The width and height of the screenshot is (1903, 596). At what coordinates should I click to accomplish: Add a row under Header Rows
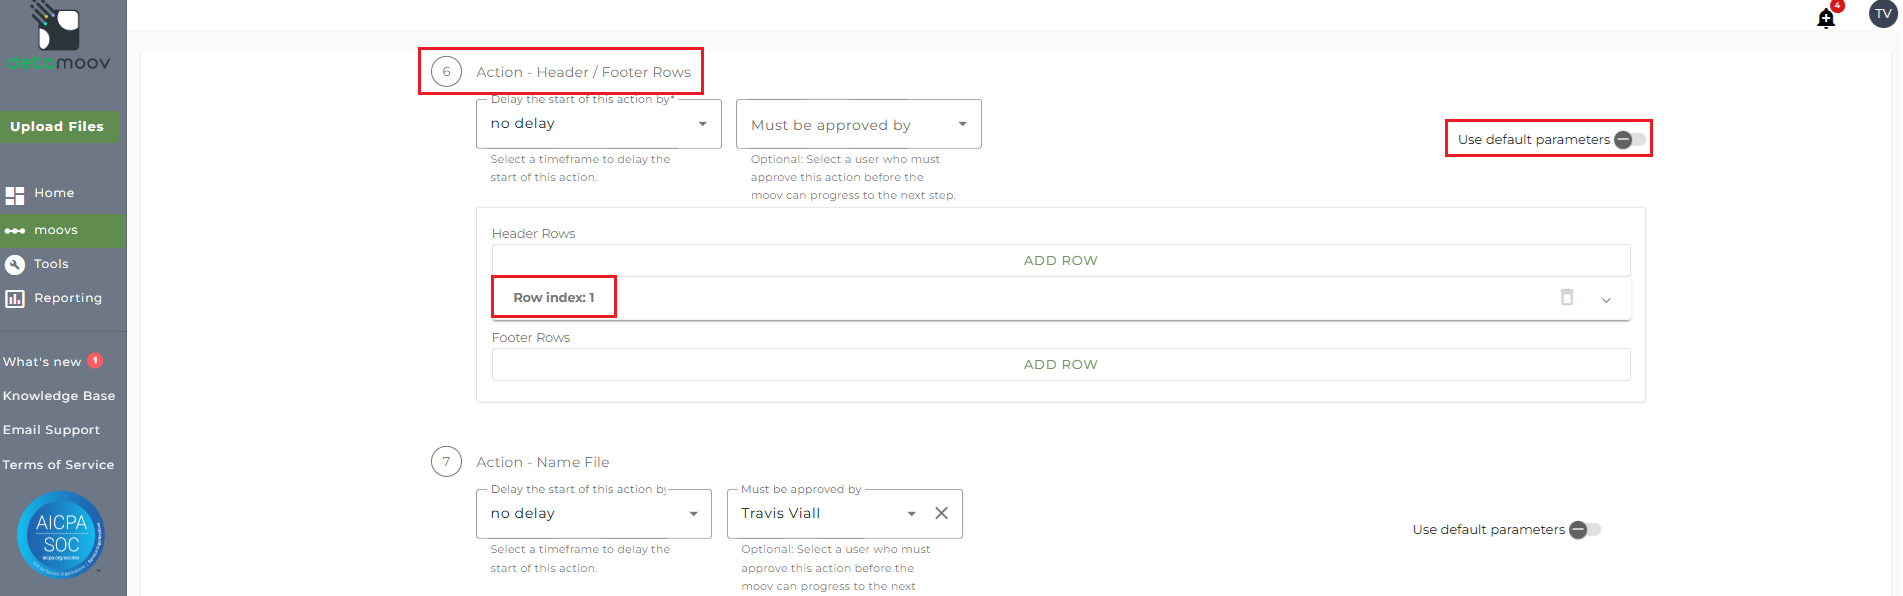(1060, 260)
